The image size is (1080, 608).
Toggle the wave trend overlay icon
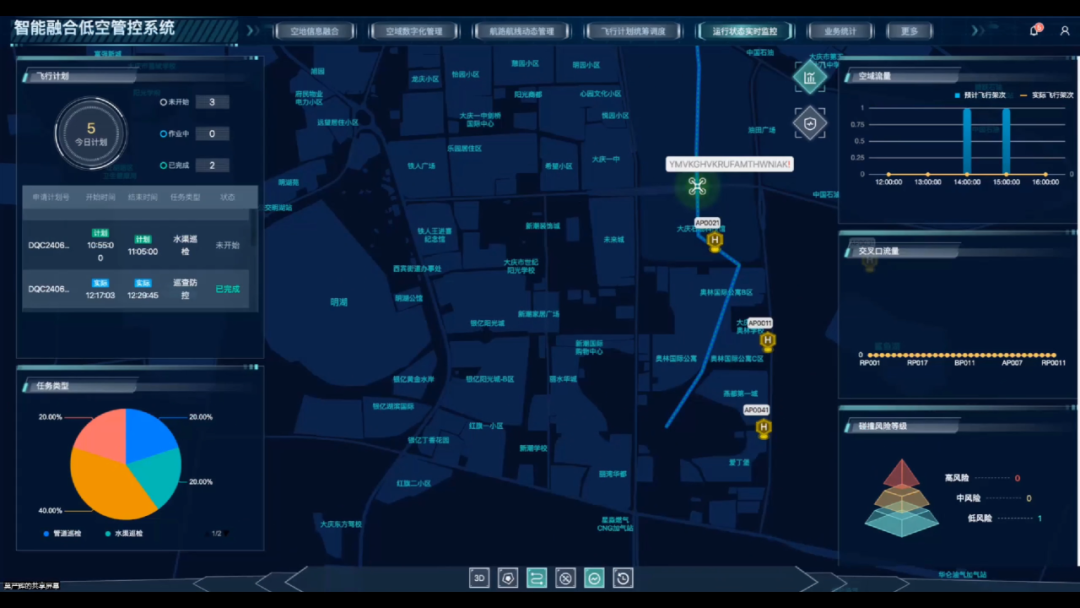point(594,578)
